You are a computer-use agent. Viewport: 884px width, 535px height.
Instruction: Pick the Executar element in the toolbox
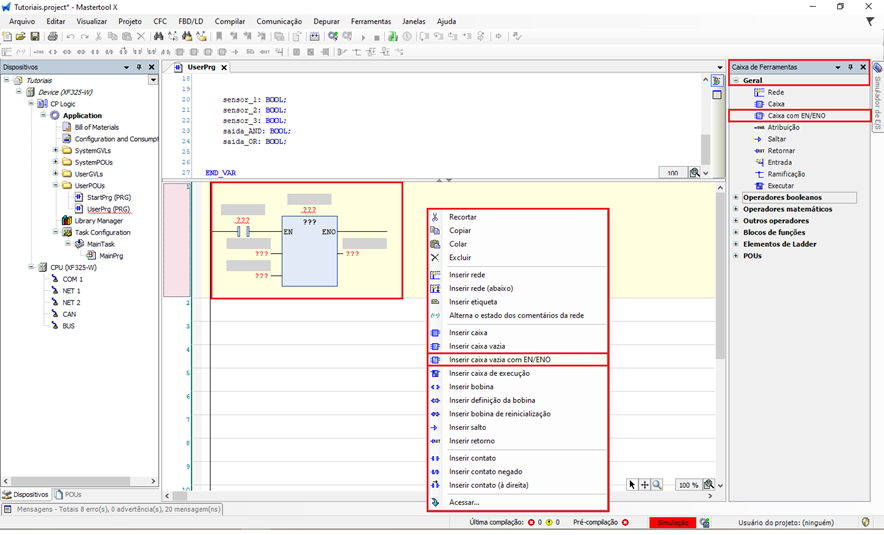coord(780,186)
